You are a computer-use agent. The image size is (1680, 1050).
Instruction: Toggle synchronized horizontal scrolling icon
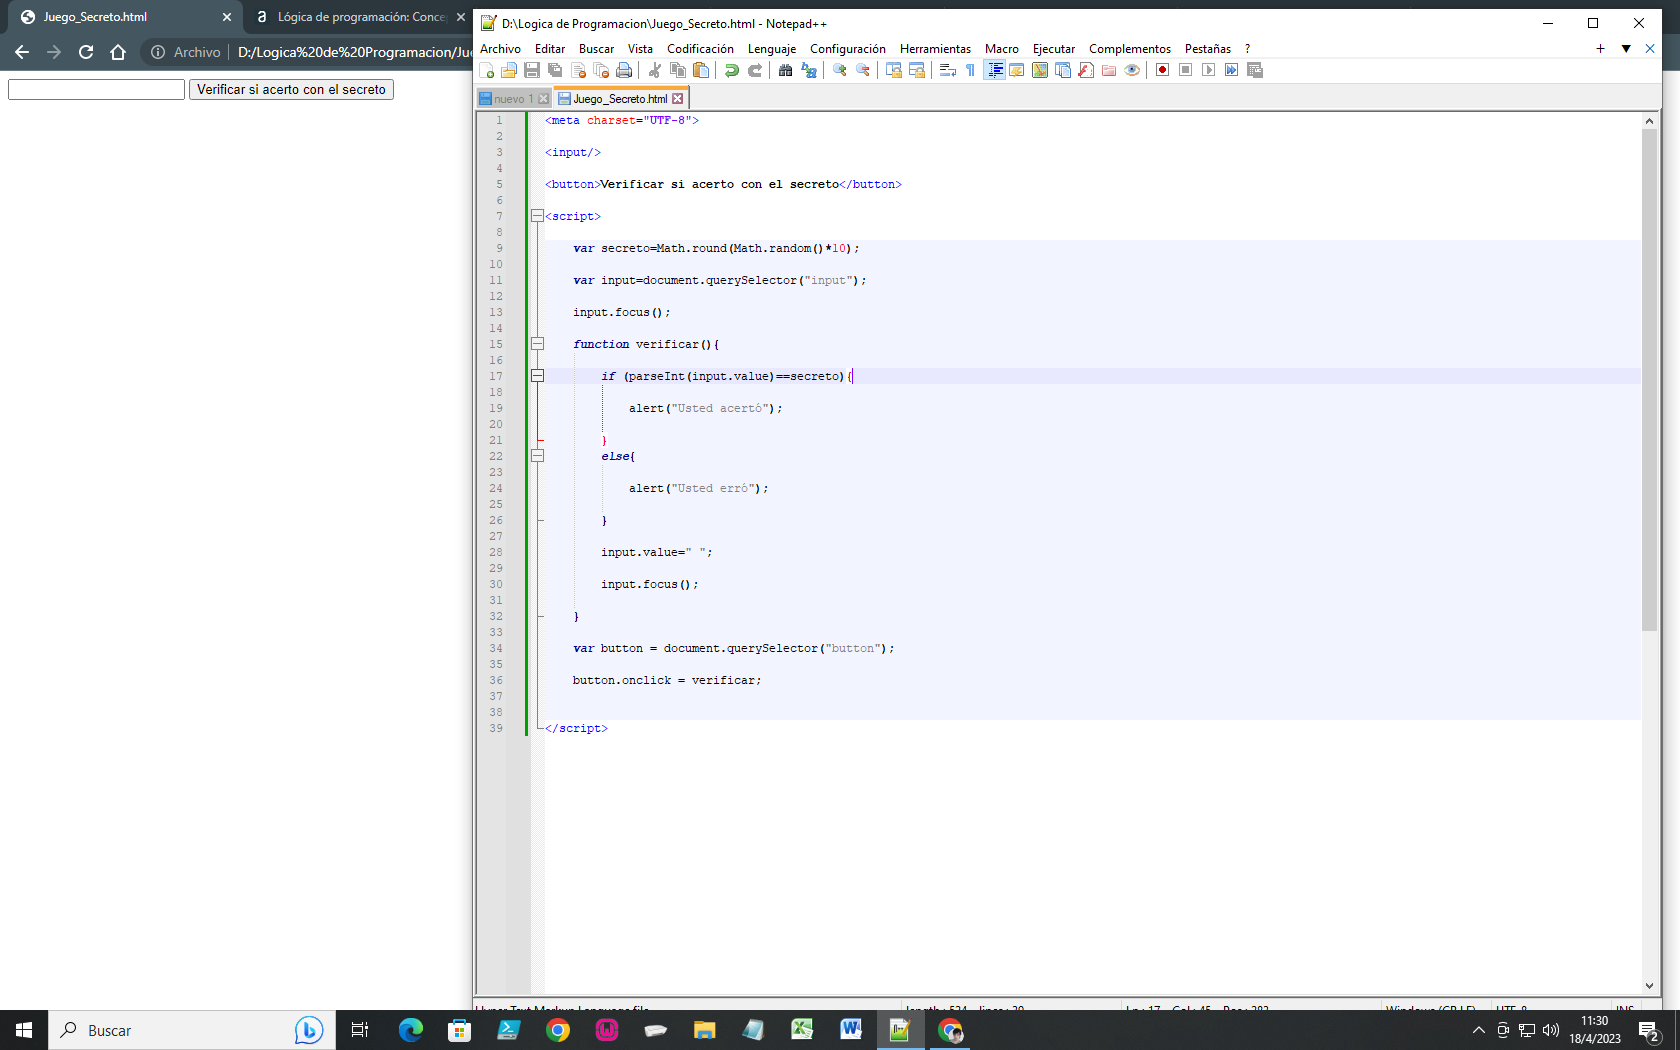tap(917, 70)
